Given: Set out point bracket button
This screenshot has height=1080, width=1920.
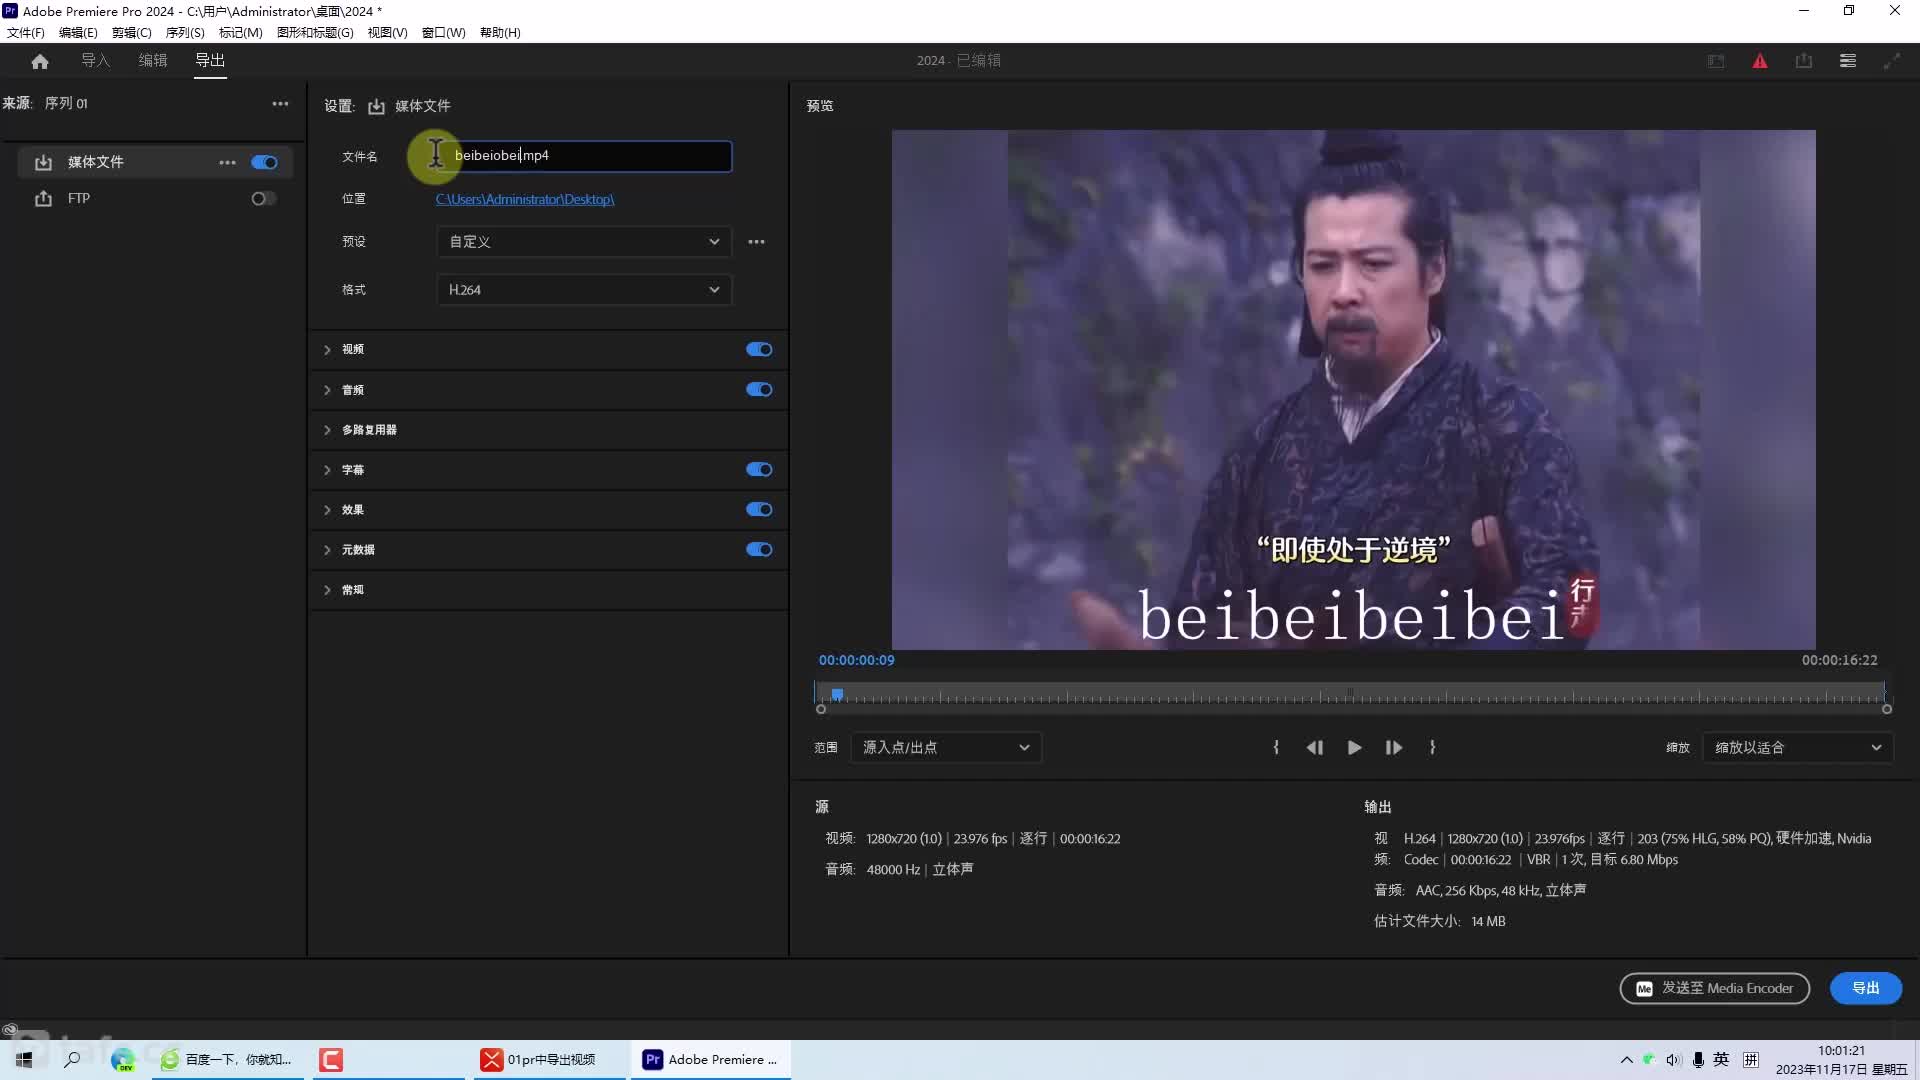Looking at the screenshot, I should click(x=1433, y=748).
